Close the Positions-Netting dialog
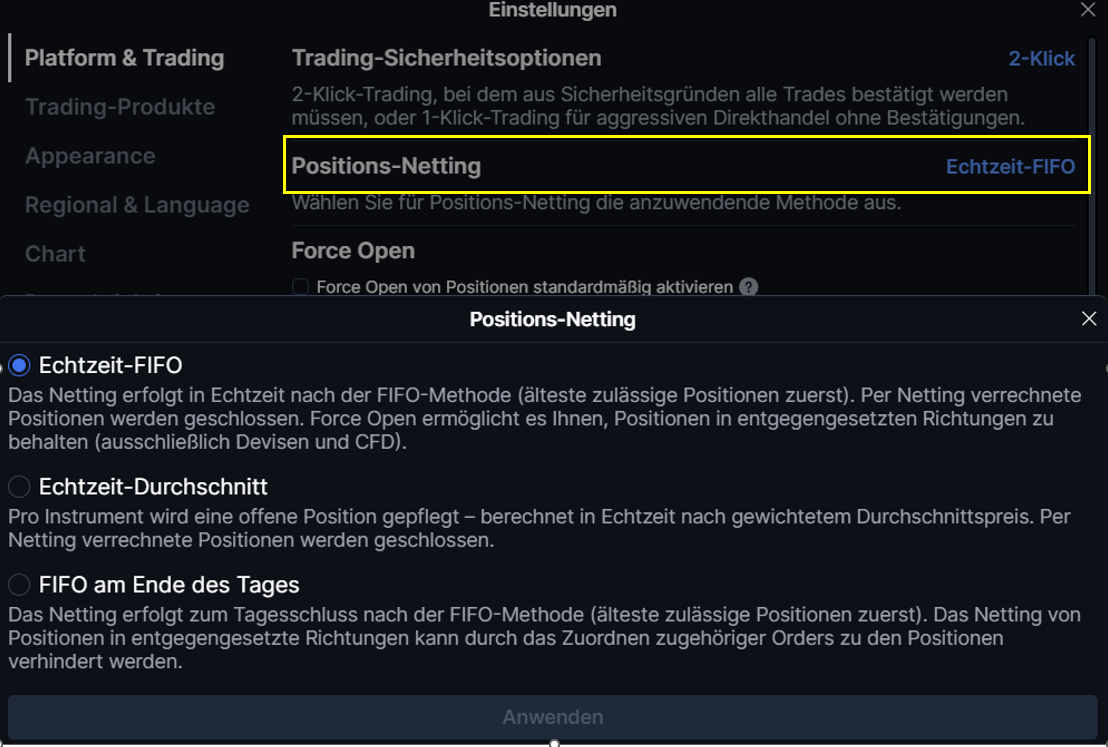Image resolution: width=1108 pixels, height=747 pixels. click(x=1088, y=319)
